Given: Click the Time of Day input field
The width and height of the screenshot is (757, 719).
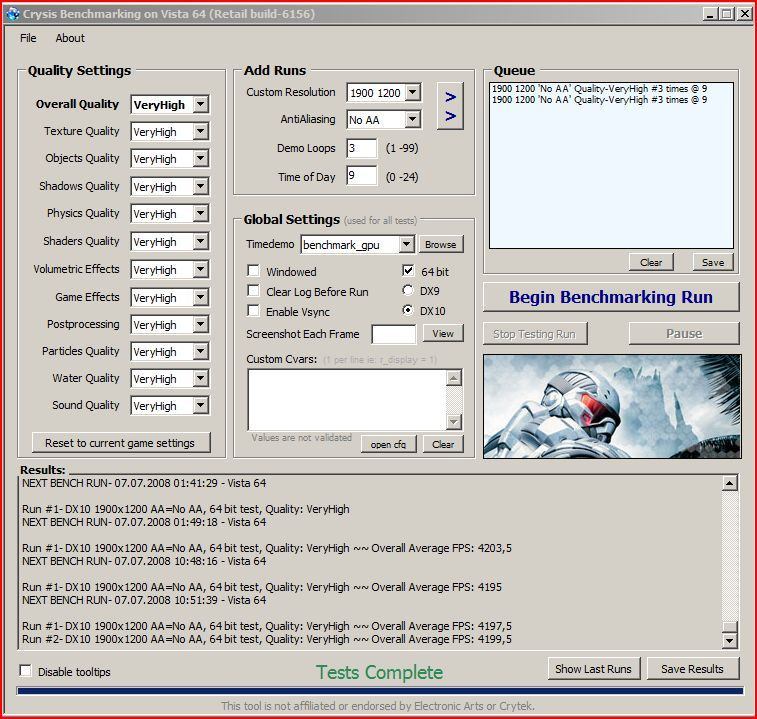Looking at the screenshot, I should point(362,176).
